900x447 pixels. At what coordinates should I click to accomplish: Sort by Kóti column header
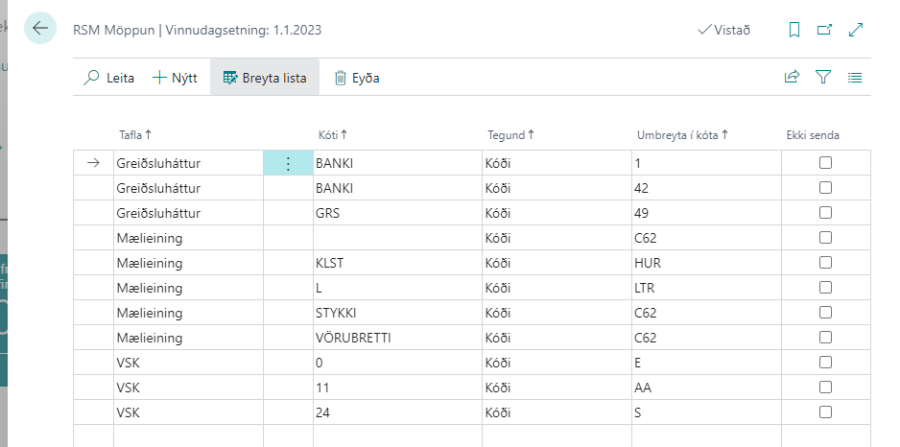coord(331,135)
